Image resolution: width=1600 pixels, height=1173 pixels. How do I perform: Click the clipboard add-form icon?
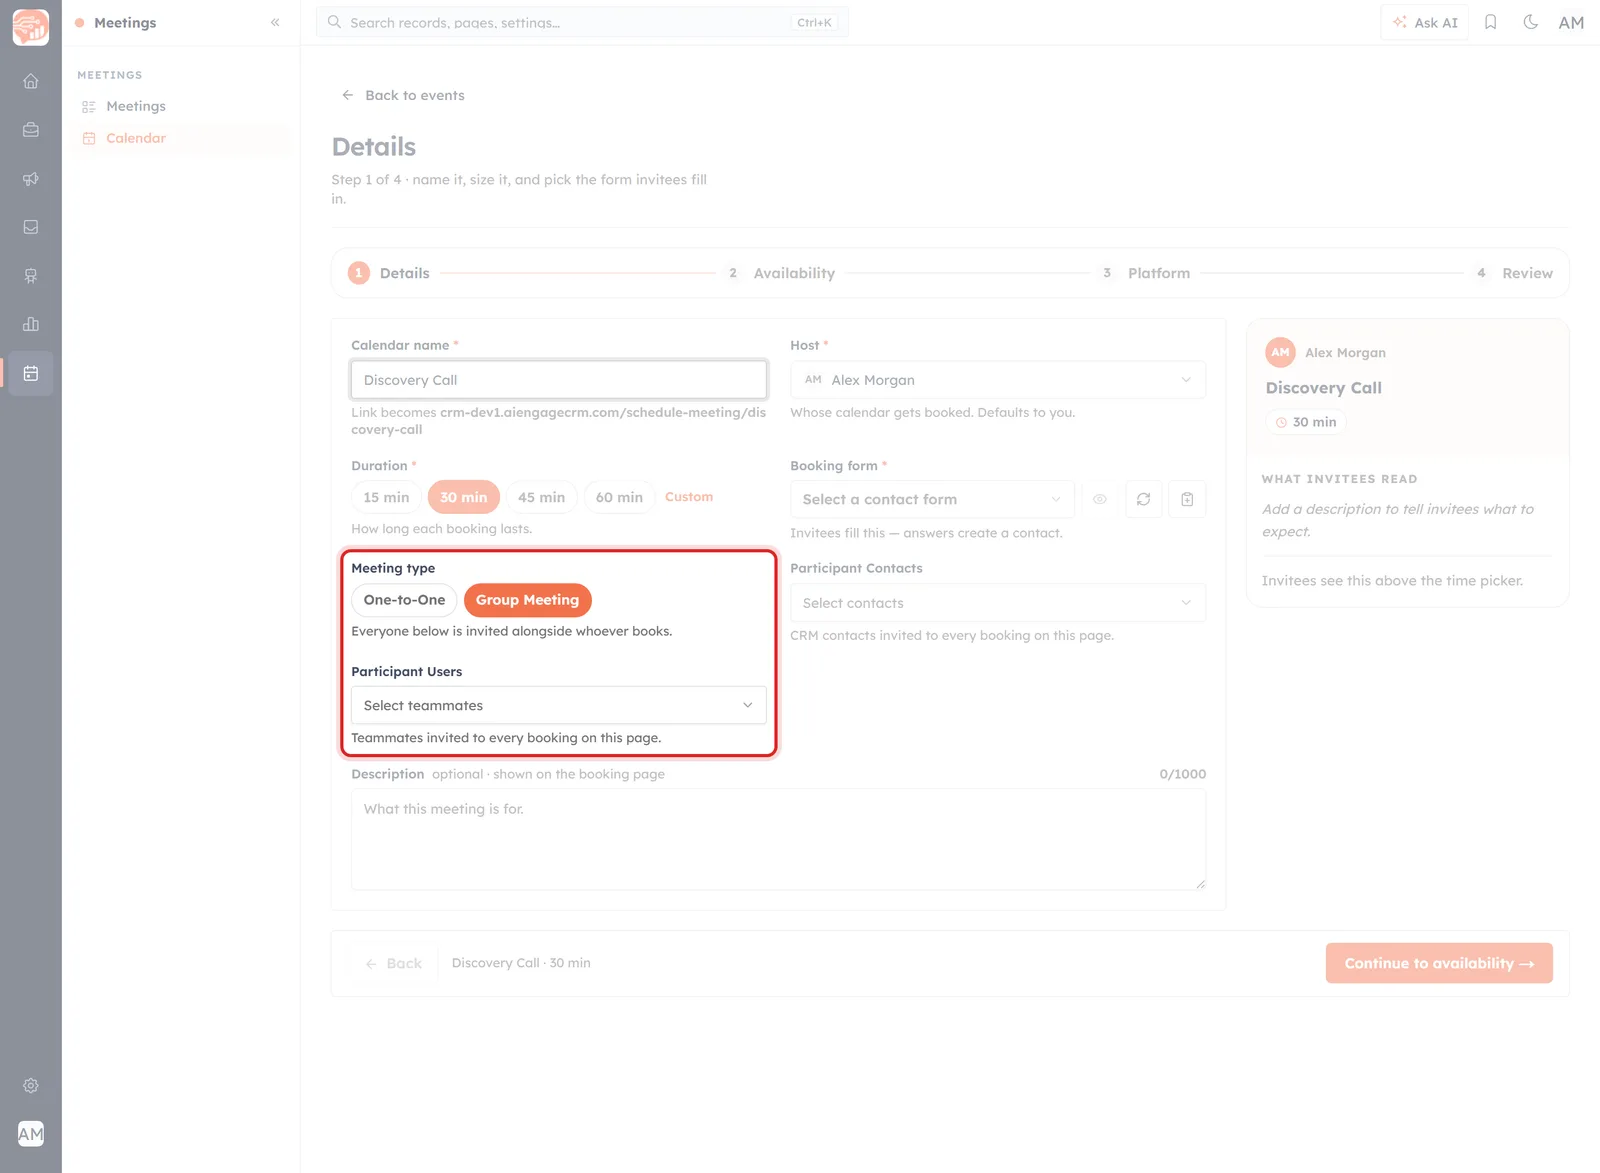pyautogui.click(x=1187, y=499)
